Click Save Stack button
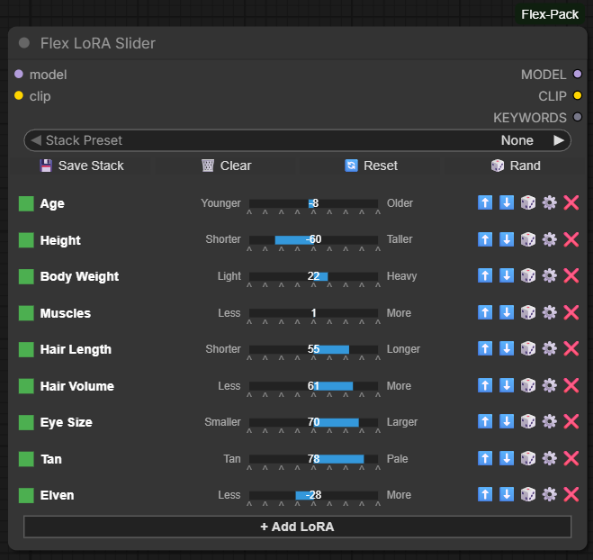 click(x=82, y=166)
